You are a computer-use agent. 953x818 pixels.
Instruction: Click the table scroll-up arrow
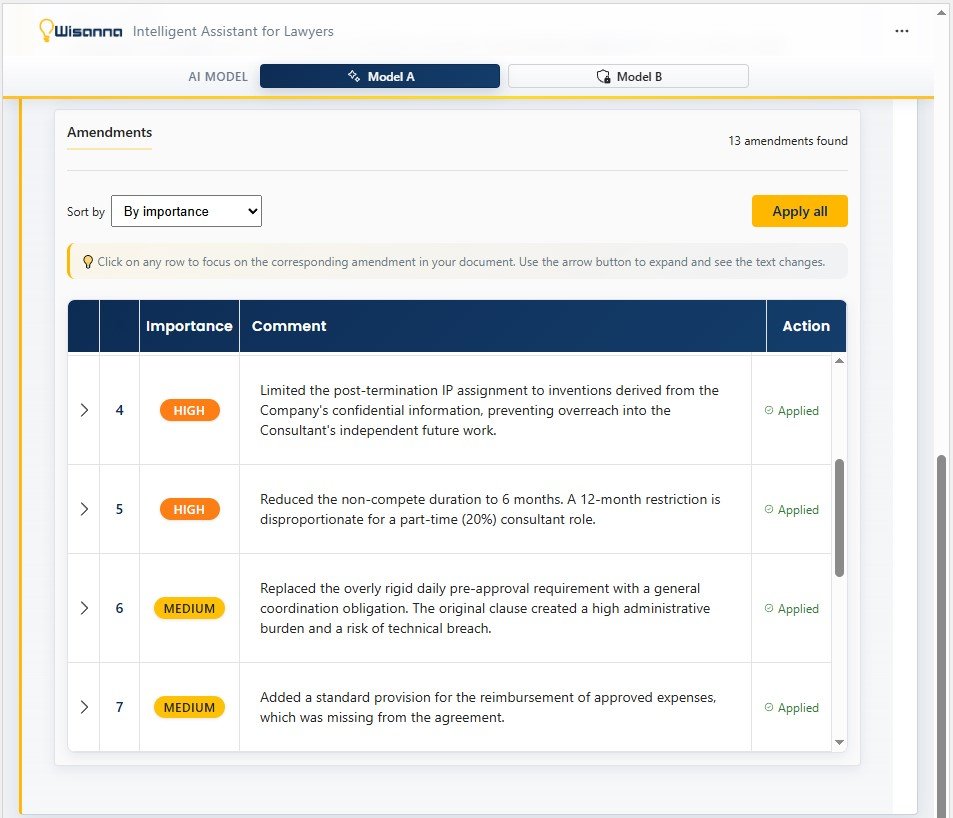tap(839, 361)
